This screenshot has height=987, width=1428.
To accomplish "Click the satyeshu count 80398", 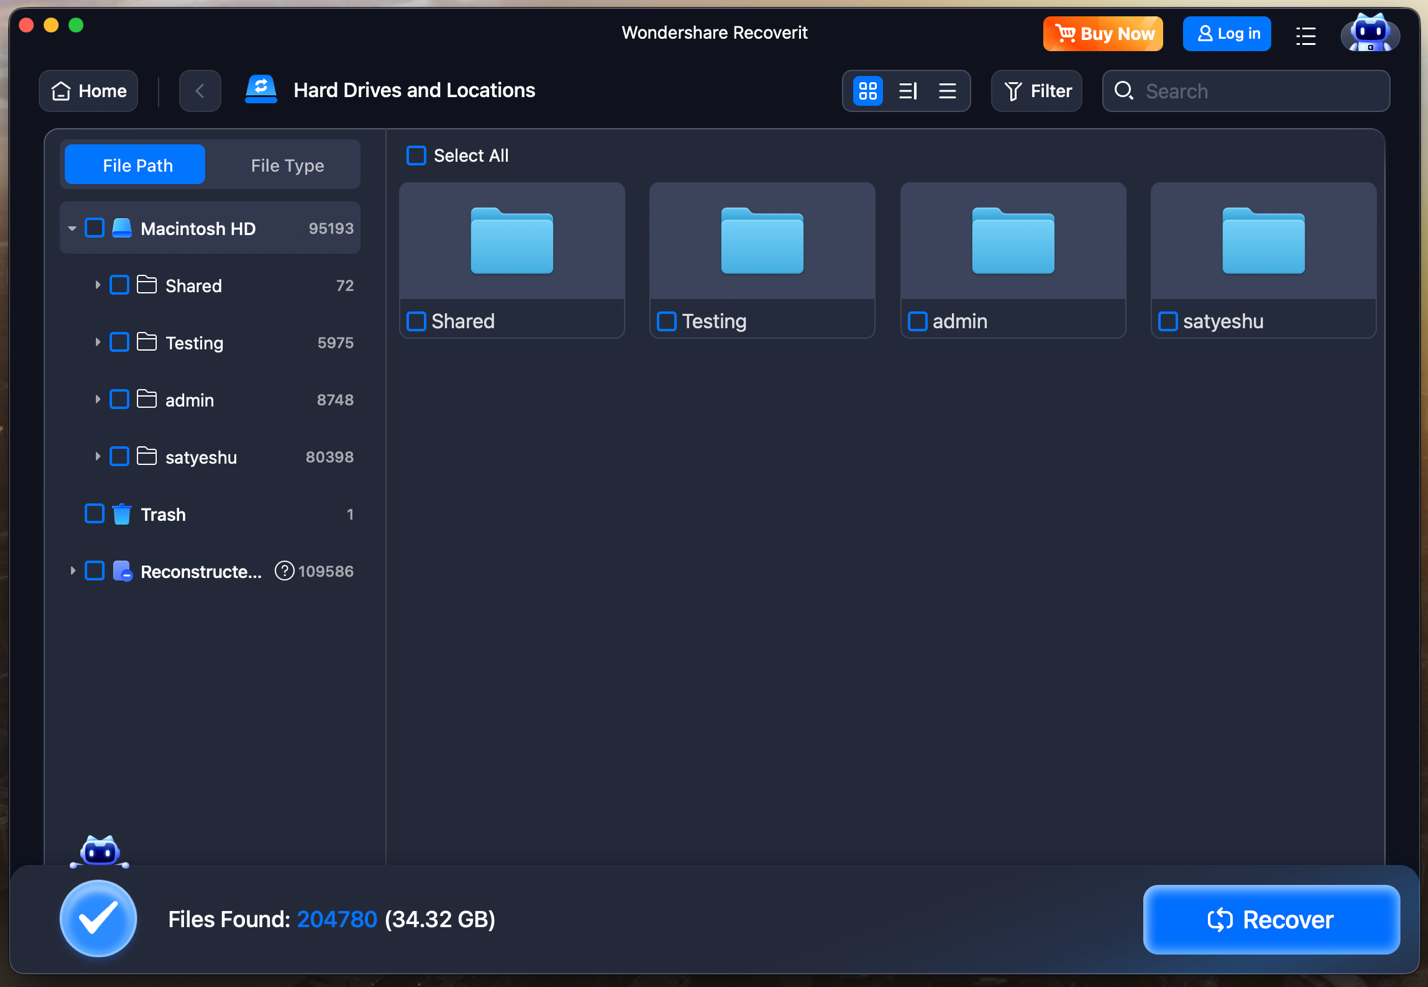I will [330, 457].
